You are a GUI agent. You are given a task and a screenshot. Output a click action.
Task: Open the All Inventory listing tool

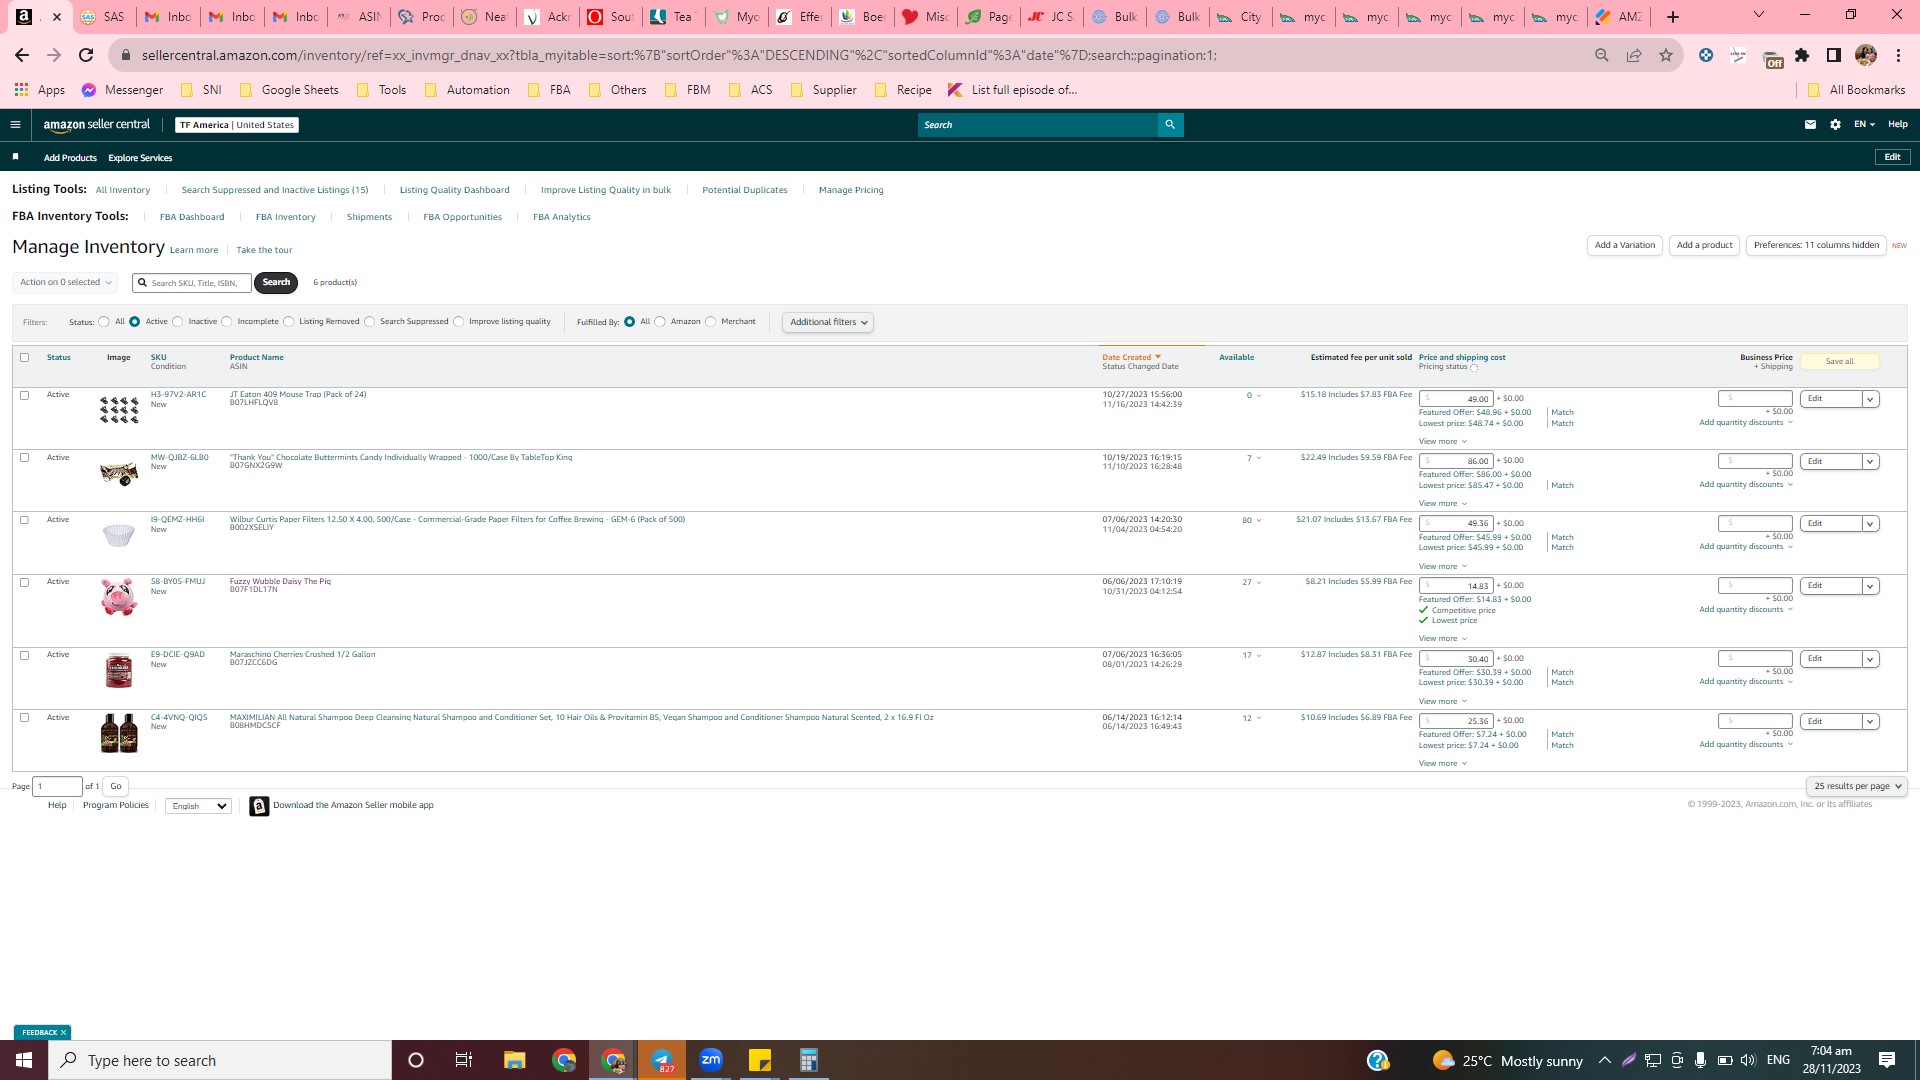[x=123, y=190]
